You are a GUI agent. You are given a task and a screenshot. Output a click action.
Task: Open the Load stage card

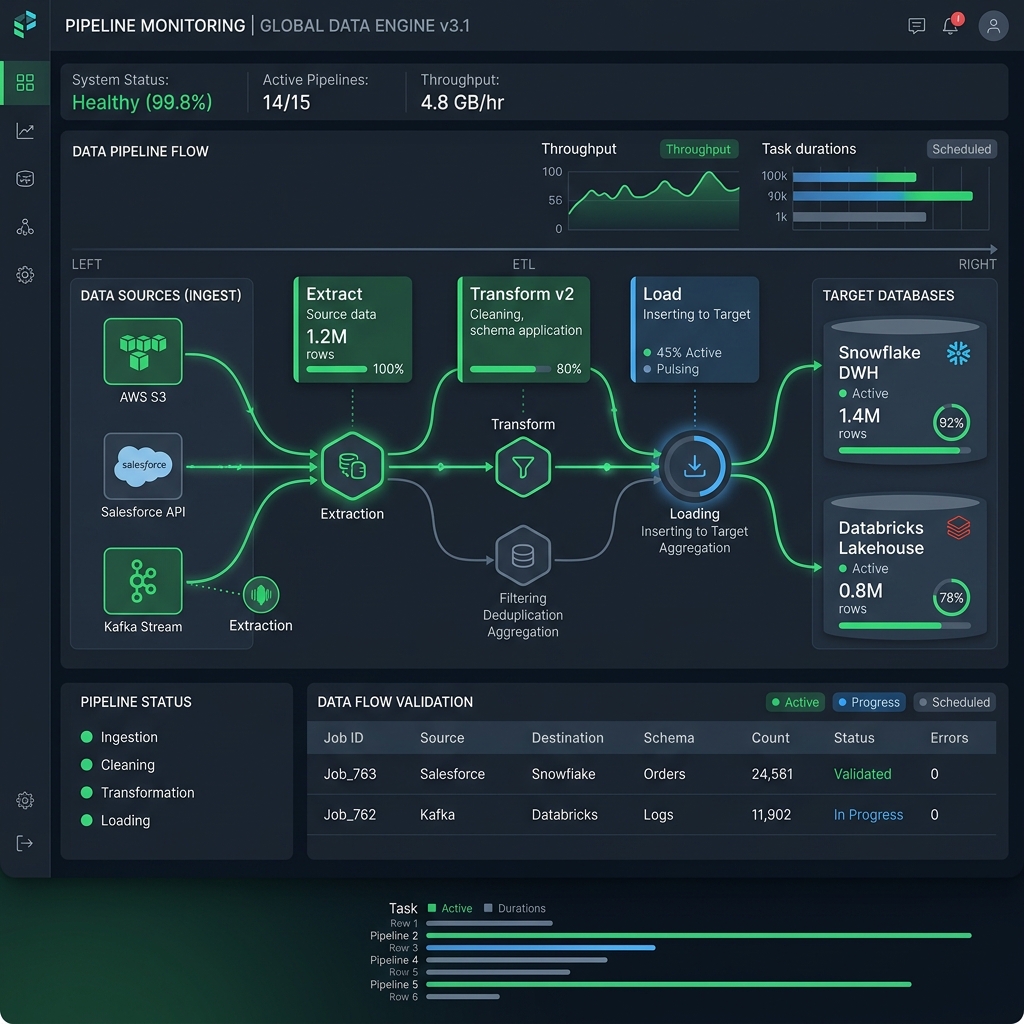click(695, 329)
